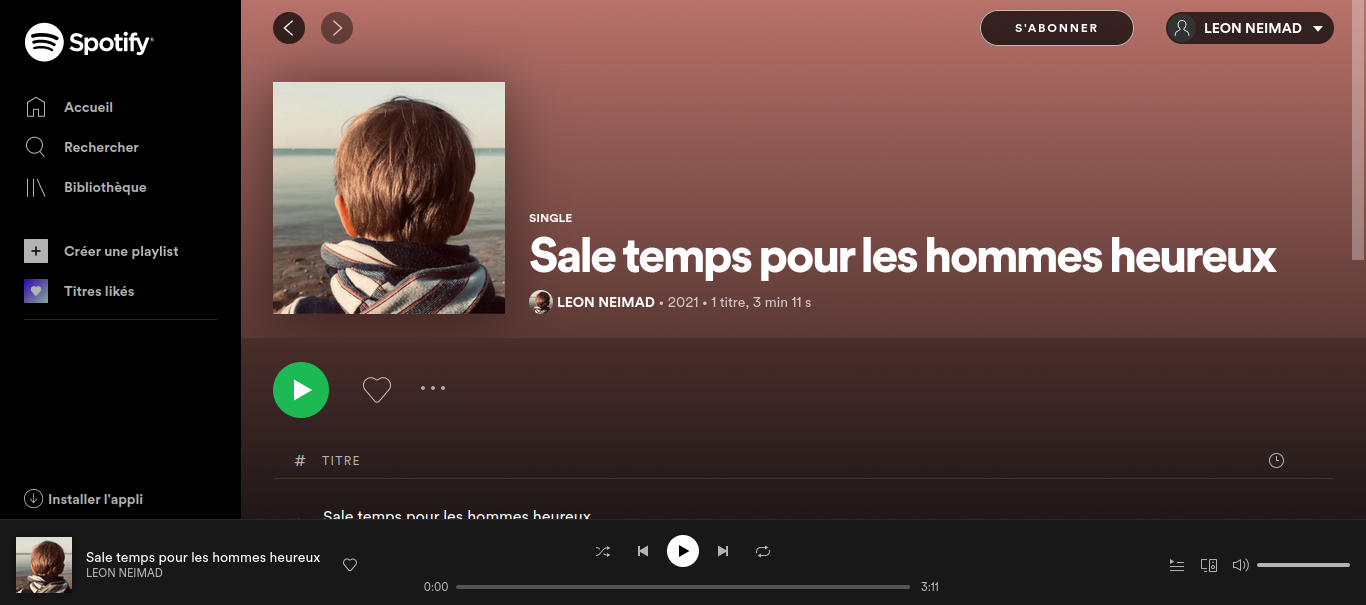Play the single with green play button

(x=301, y=390)
